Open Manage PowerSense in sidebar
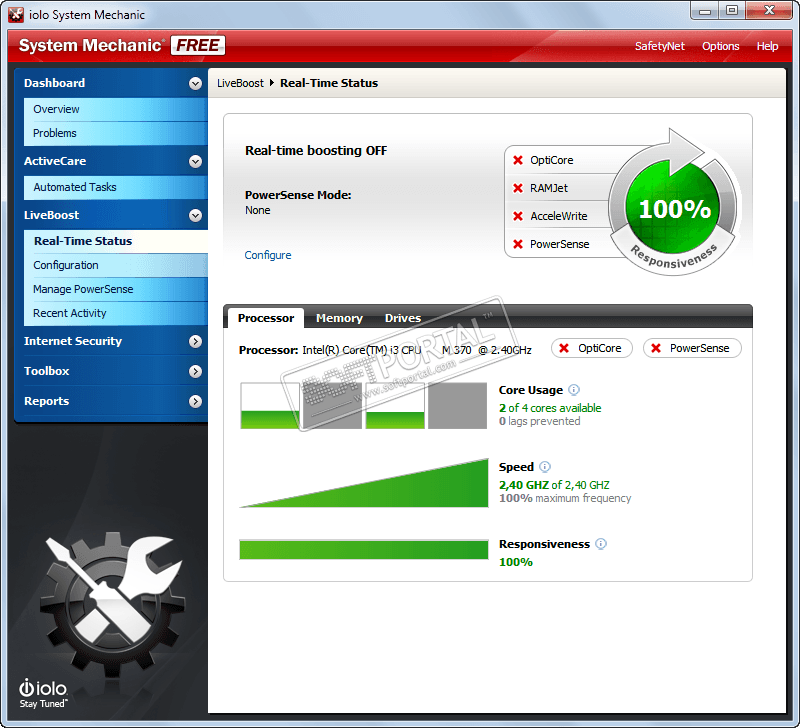 116,289
